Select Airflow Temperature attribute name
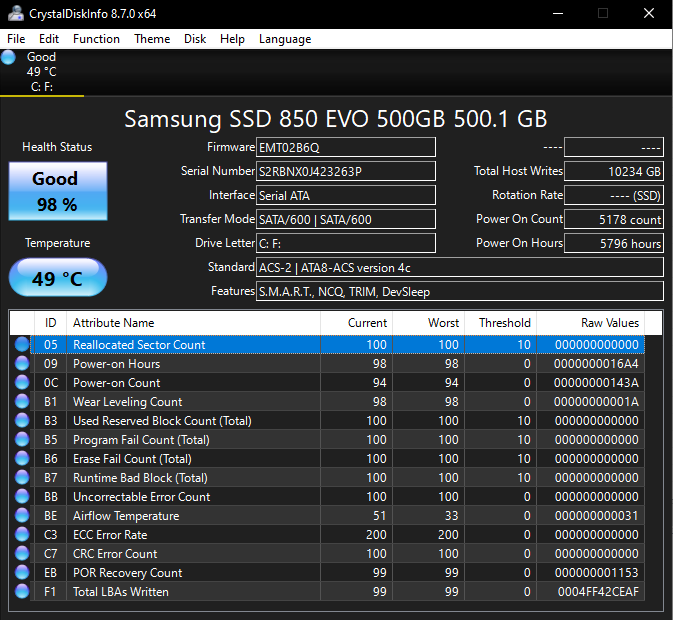The height and width of the screenshot is (620, 673). [x=126, y=516]
